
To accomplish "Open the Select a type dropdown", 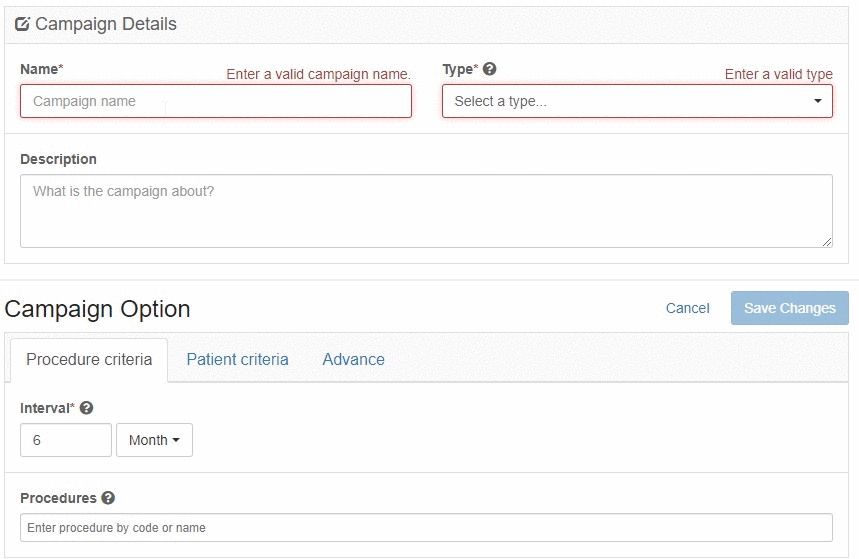I will click(x=637, y=101).
